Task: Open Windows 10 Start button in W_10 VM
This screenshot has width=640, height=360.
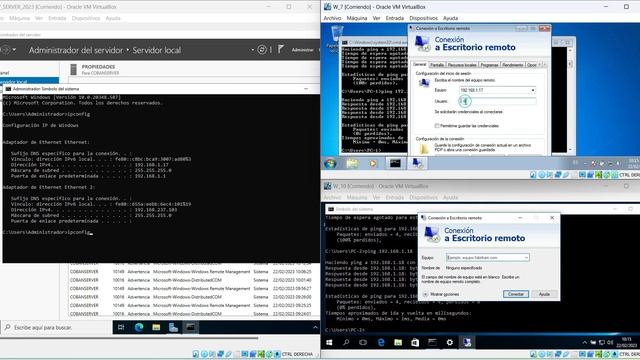Action: 329,342
